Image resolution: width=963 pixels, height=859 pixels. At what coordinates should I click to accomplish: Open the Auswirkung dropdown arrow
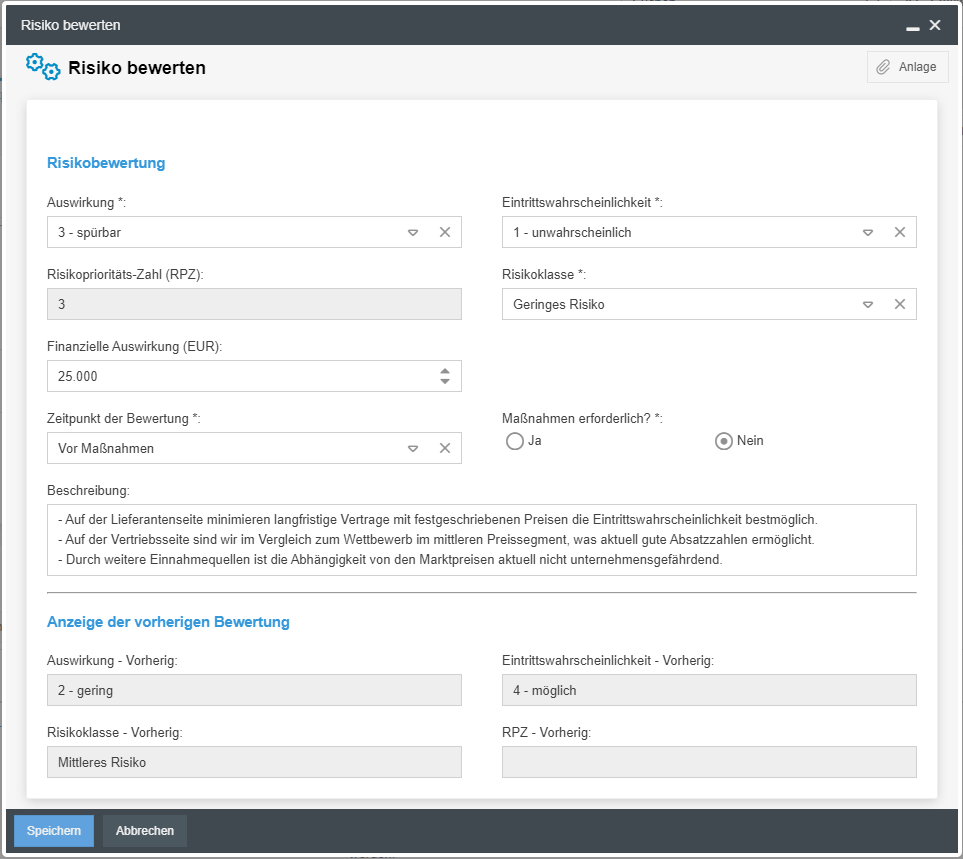(413, 232)
